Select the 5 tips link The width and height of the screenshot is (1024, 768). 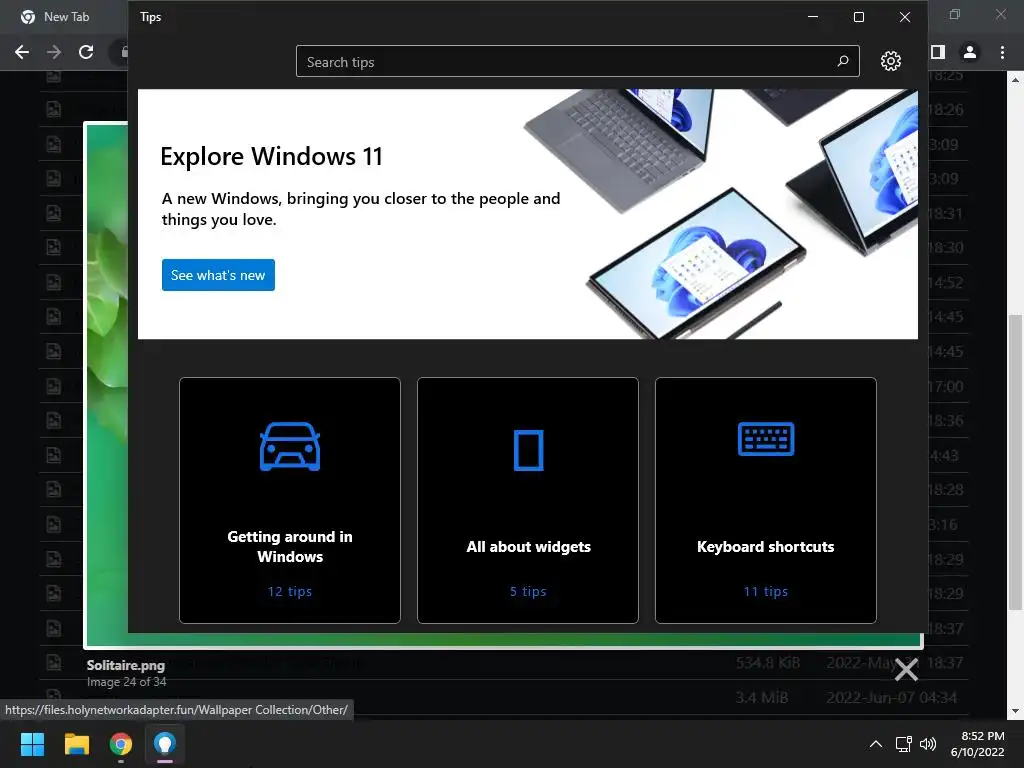(528, 591)
